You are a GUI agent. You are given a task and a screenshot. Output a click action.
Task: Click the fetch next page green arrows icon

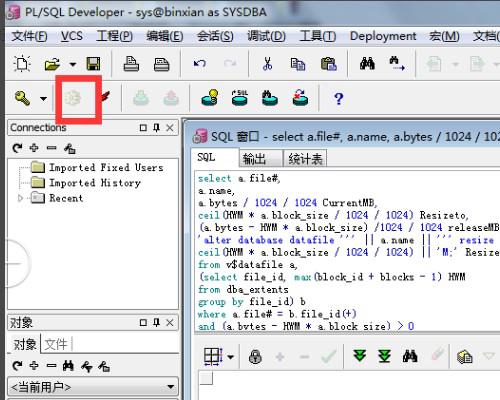360,356
